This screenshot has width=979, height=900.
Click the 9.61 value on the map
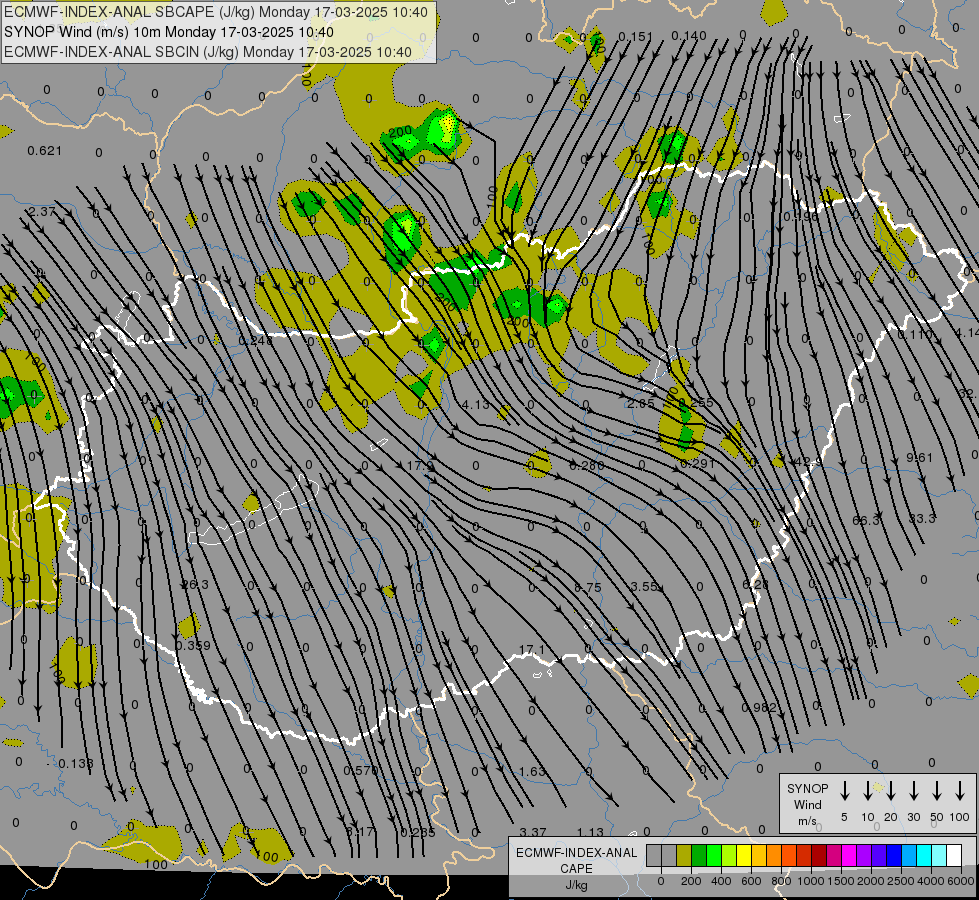coord(919,458)
